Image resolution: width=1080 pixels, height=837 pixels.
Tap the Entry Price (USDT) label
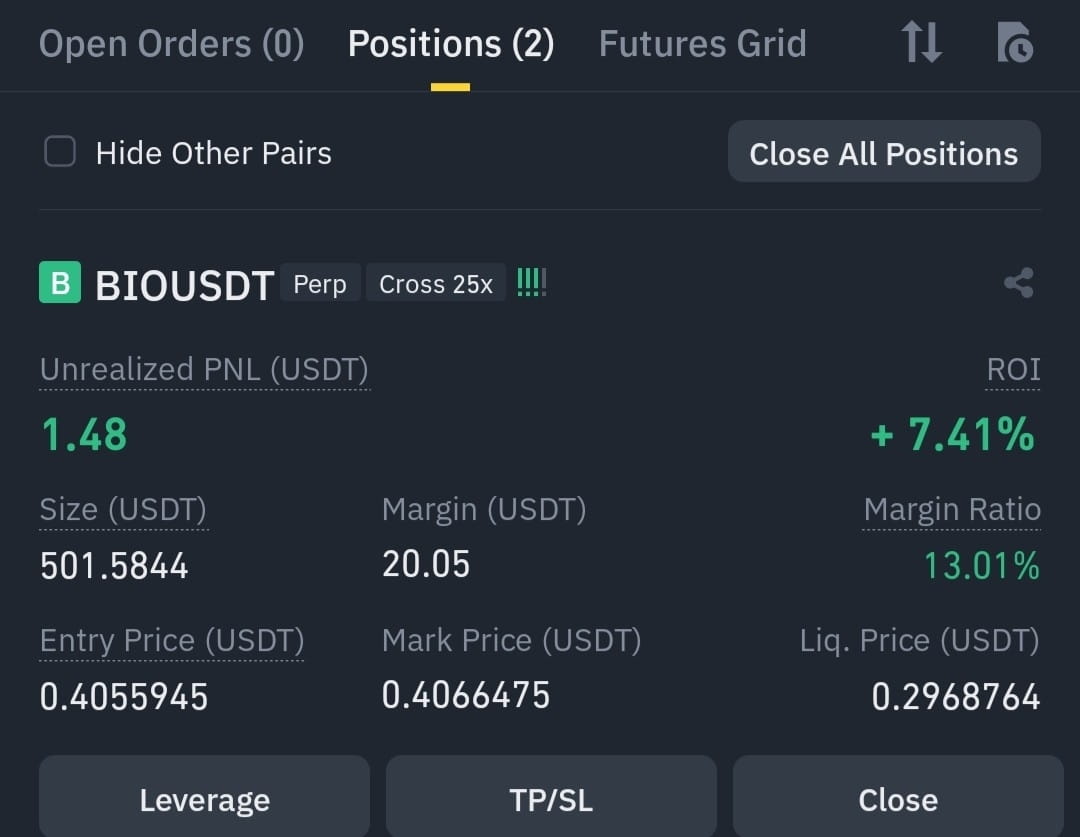[172, 641]
